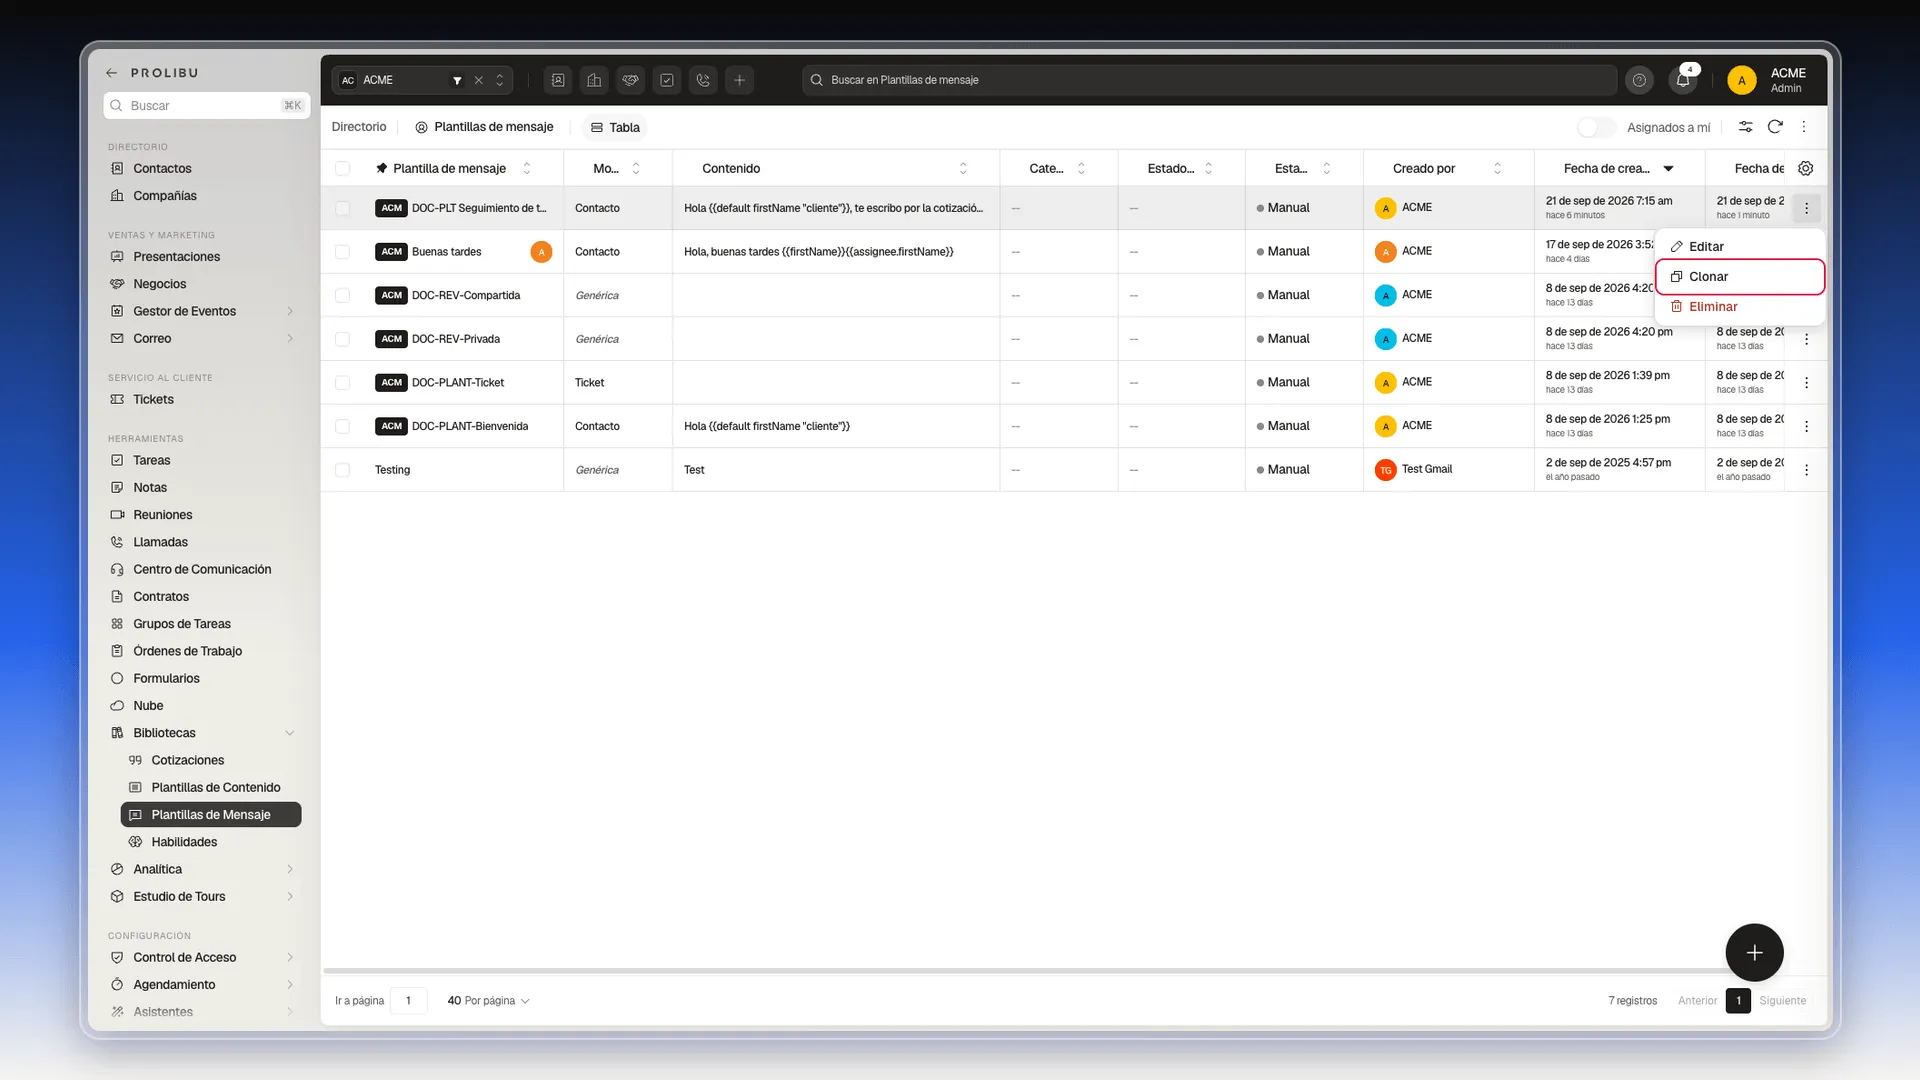Screen dimensions: 1920x1080
Task: Open the 40 Por página dropdown
Action: 488,1000
